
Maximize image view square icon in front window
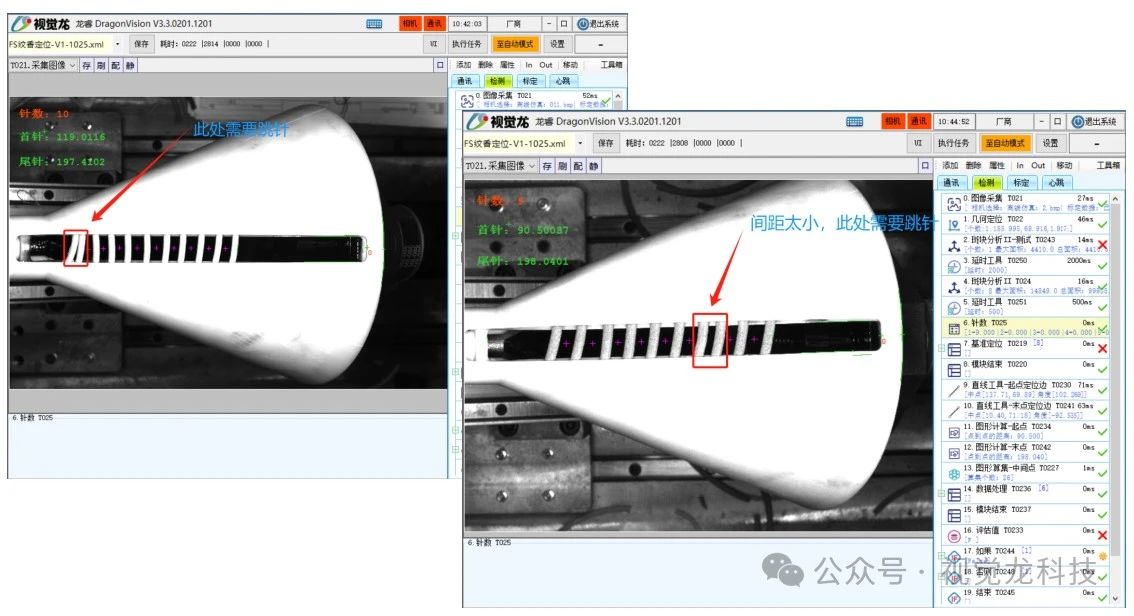point(924,166)
